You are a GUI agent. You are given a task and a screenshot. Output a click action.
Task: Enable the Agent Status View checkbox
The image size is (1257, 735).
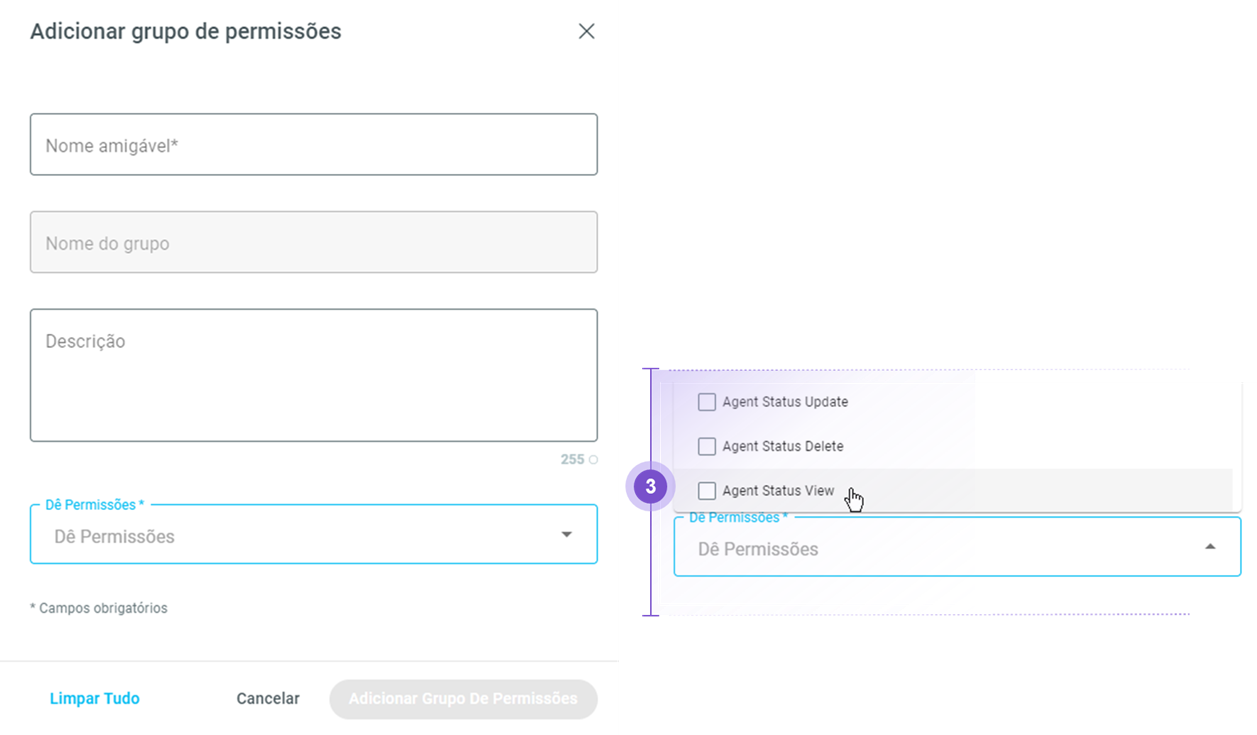point(707,491)
